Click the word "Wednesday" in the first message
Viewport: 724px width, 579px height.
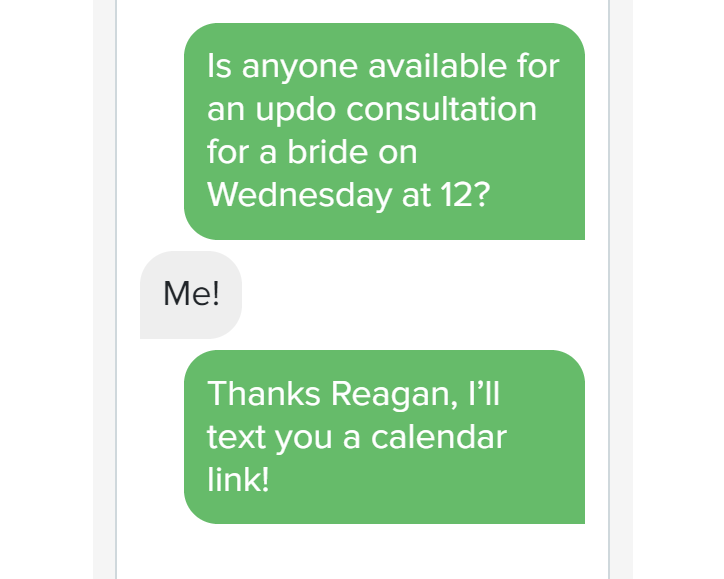(x=300, y=195)
